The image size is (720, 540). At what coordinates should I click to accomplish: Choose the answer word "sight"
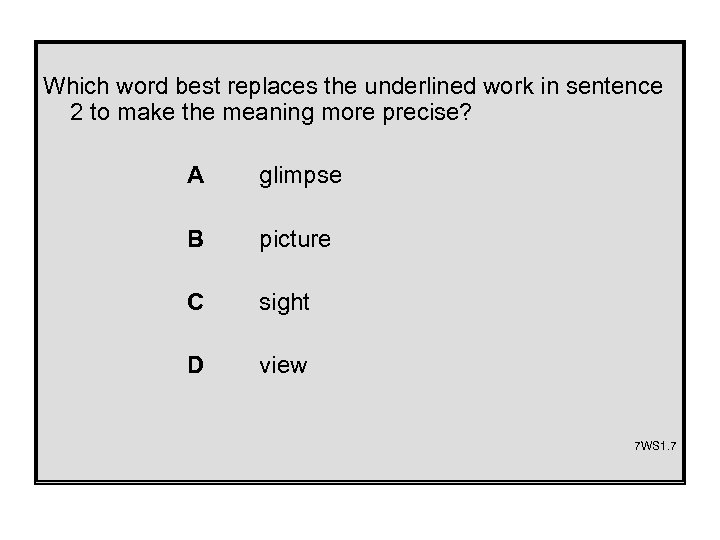(x=284, y=302)
